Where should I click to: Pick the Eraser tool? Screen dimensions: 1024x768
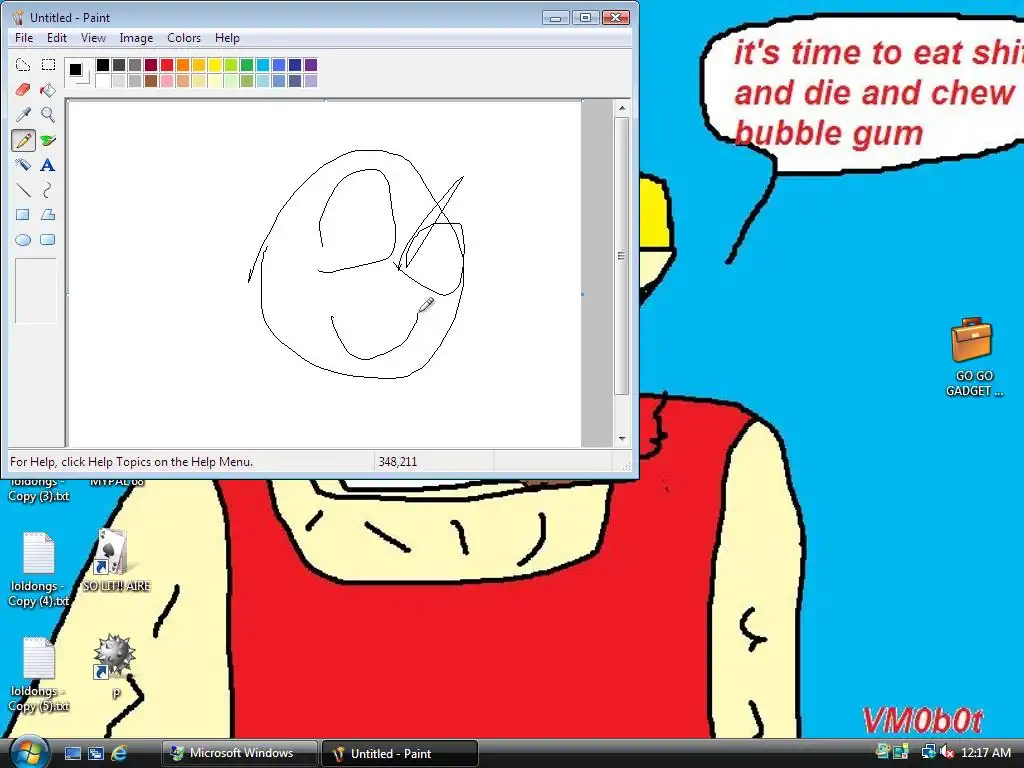coord(23,89)
